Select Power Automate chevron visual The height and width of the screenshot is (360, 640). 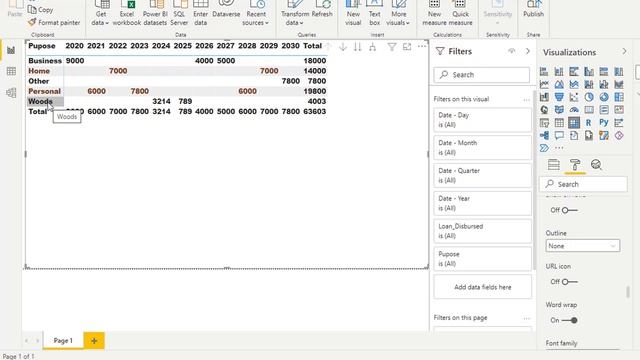point(544,148)
